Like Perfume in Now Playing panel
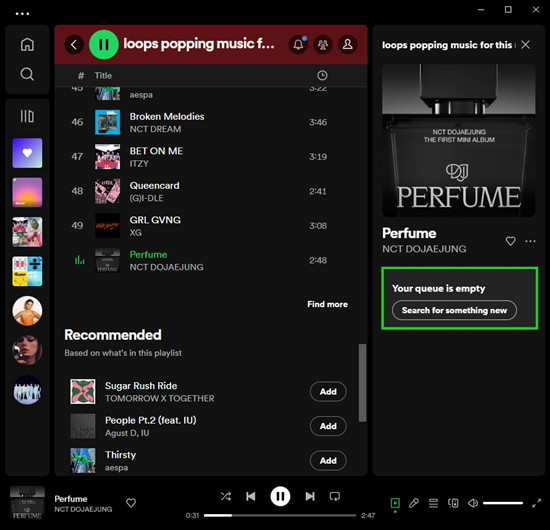The height and width of the screenshot is (530, 550). (510, 241)
